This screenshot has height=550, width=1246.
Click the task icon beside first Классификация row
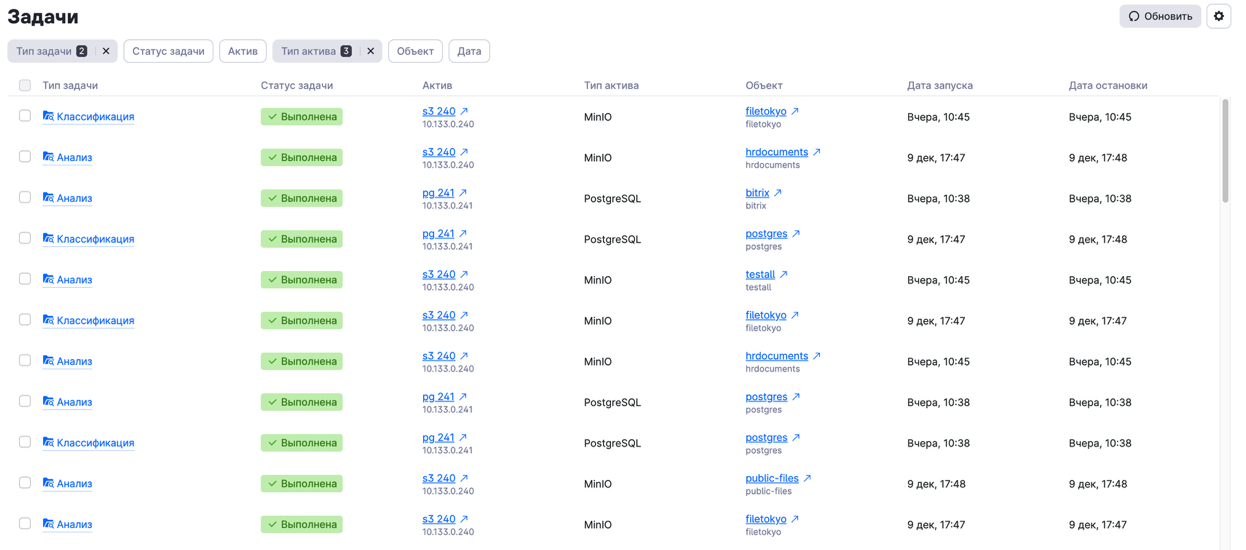(48, 116)
